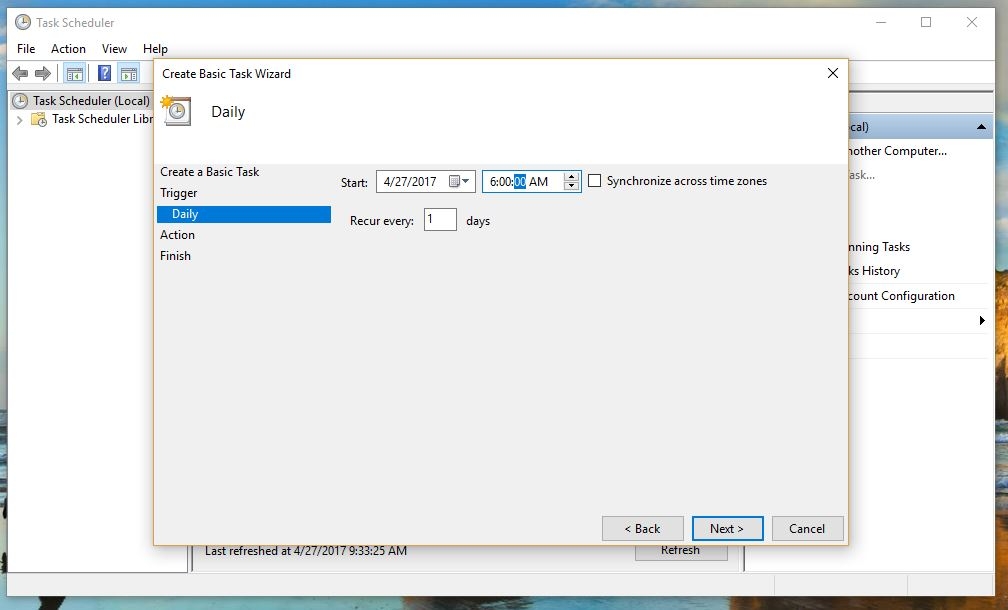Click the 4/27/2017 date text
The height and width of the screenshot is (610, 1008).
[x=410, y=182]
